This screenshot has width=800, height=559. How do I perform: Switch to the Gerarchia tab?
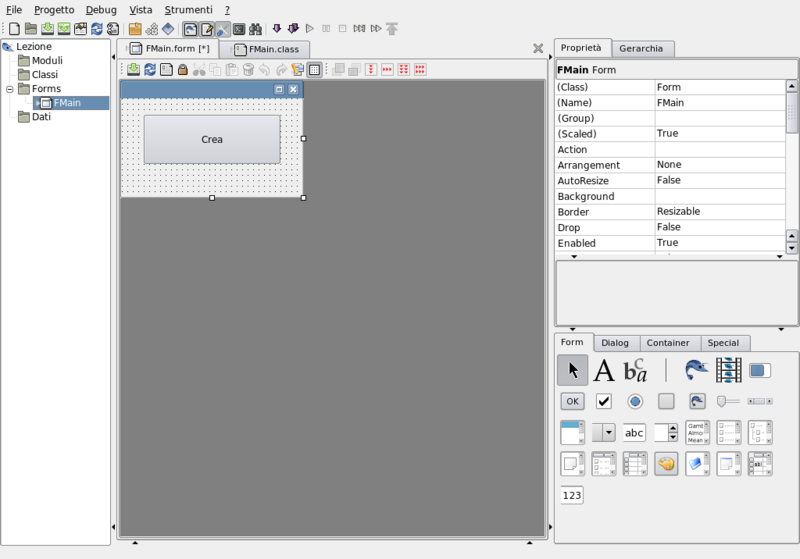pos(641,48)
